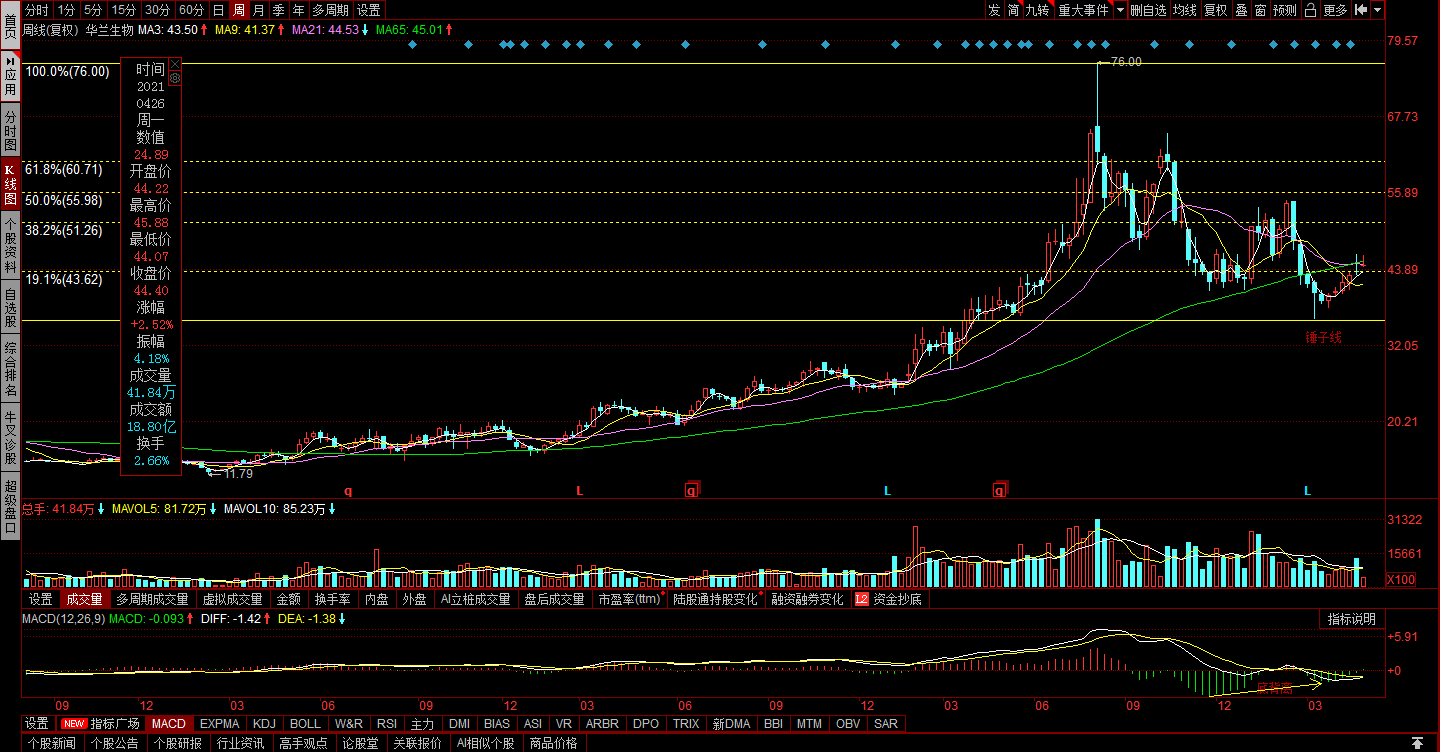The image size is (1440, 752).
Task: Switch to 年 yearly period tab
Action: pos(298,10)
